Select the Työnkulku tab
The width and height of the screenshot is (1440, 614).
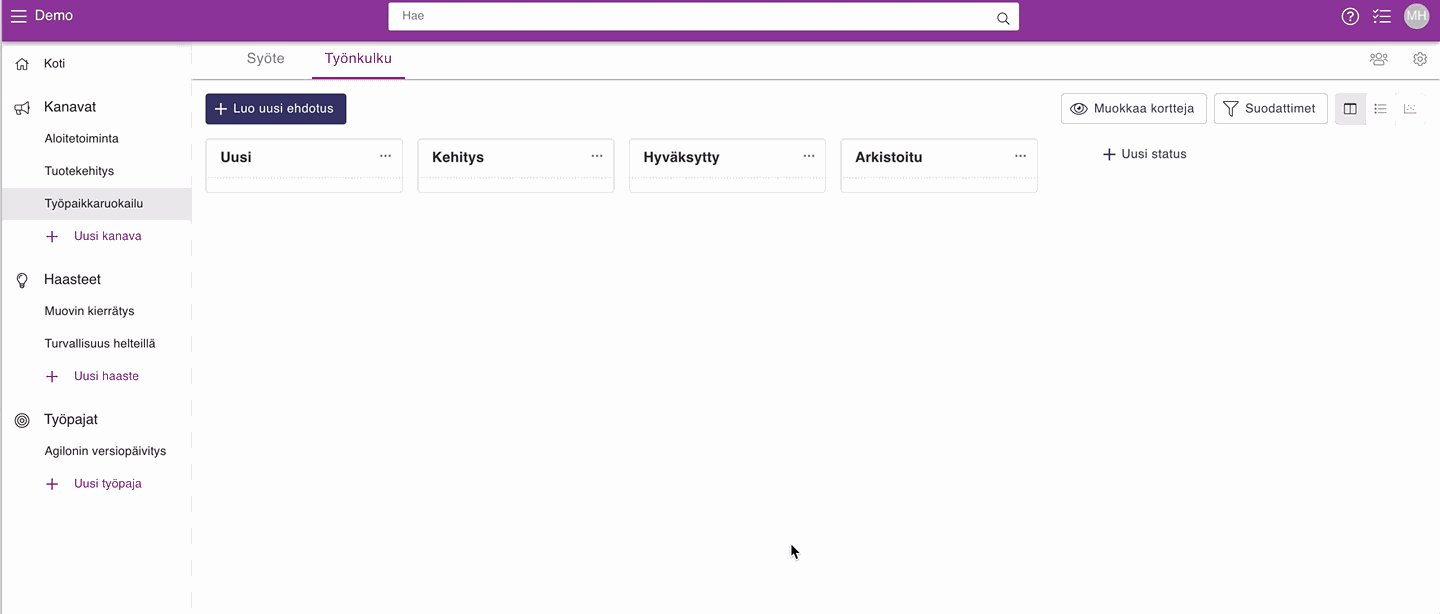point(358,59)
